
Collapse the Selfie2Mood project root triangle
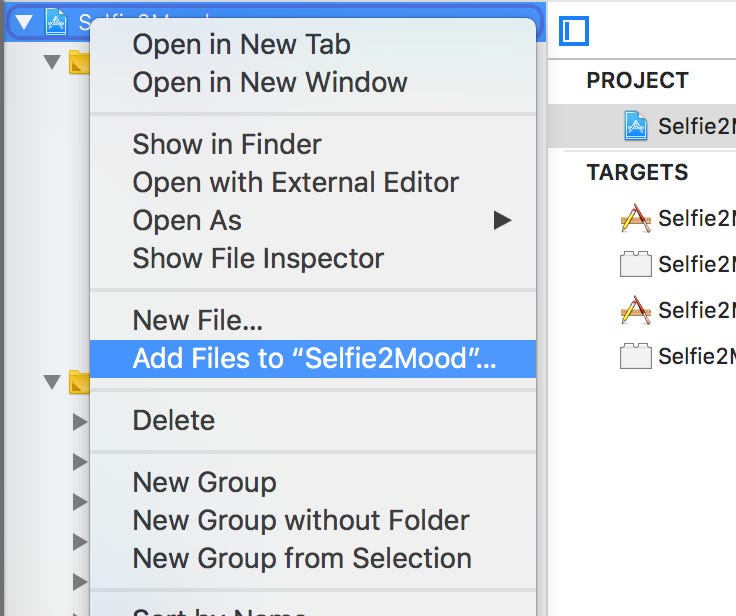pos(24,21)
